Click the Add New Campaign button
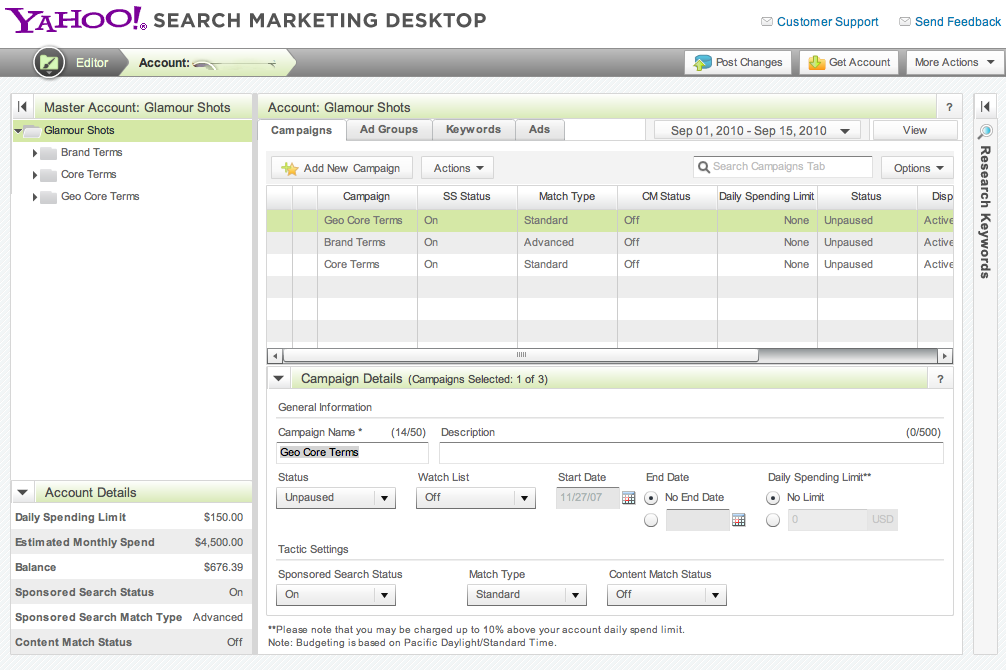Image resolution: width=1006 pixels, height=670 pixels. pos(341,168)
